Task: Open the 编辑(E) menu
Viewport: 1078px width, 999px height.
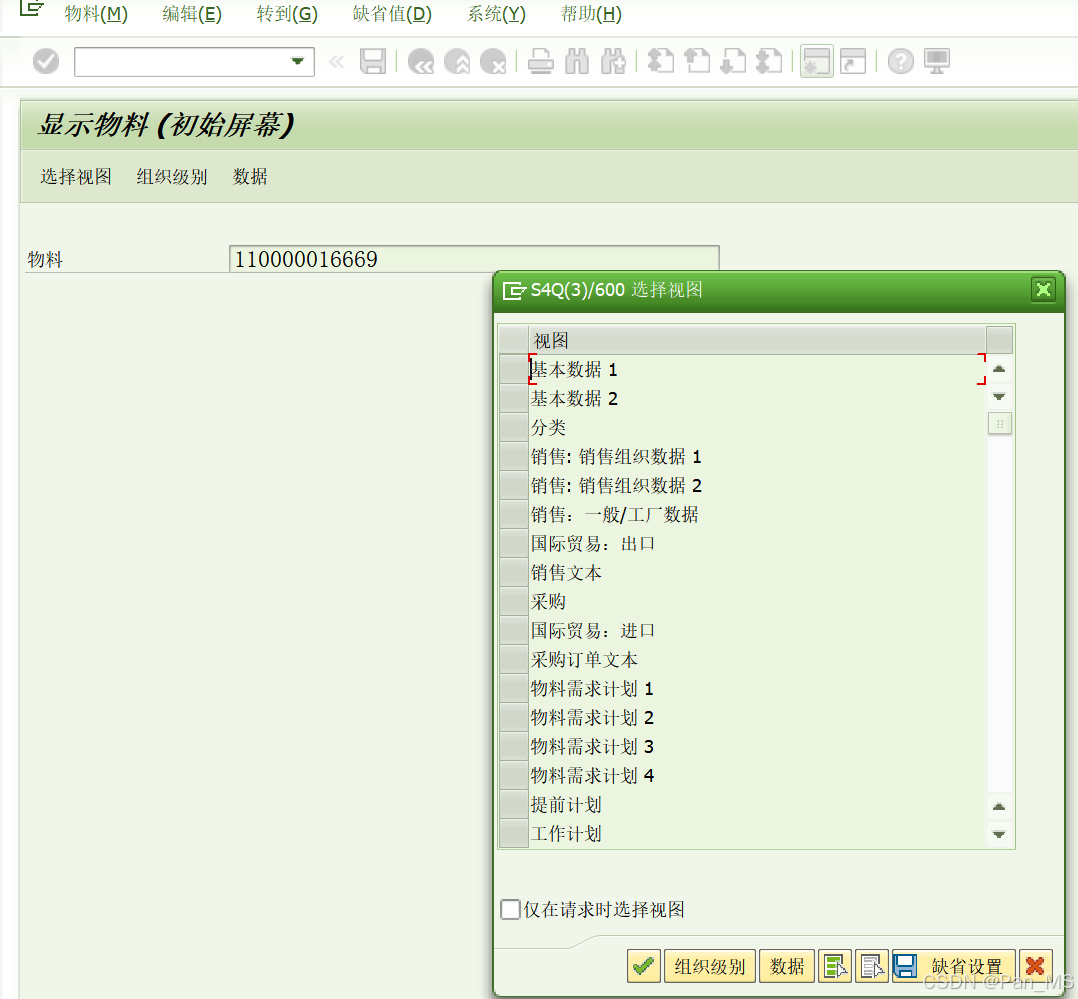Action: pyautogui.click(x=192, y=14)
